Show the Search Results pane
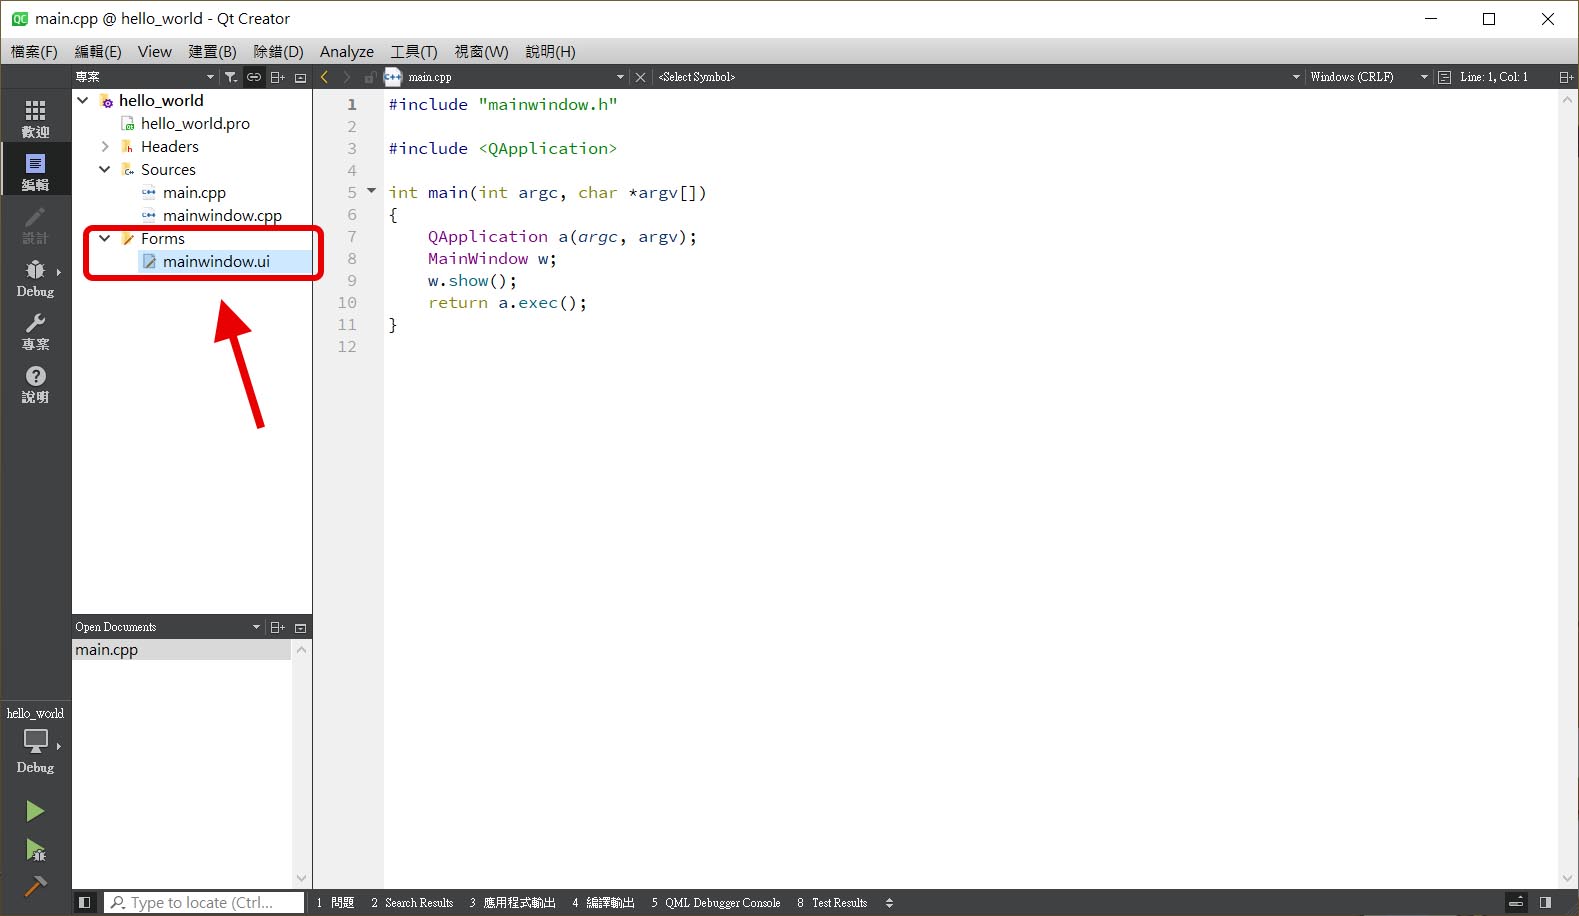Viewport: 1579px width, 916px height. [x=412, y=902]
